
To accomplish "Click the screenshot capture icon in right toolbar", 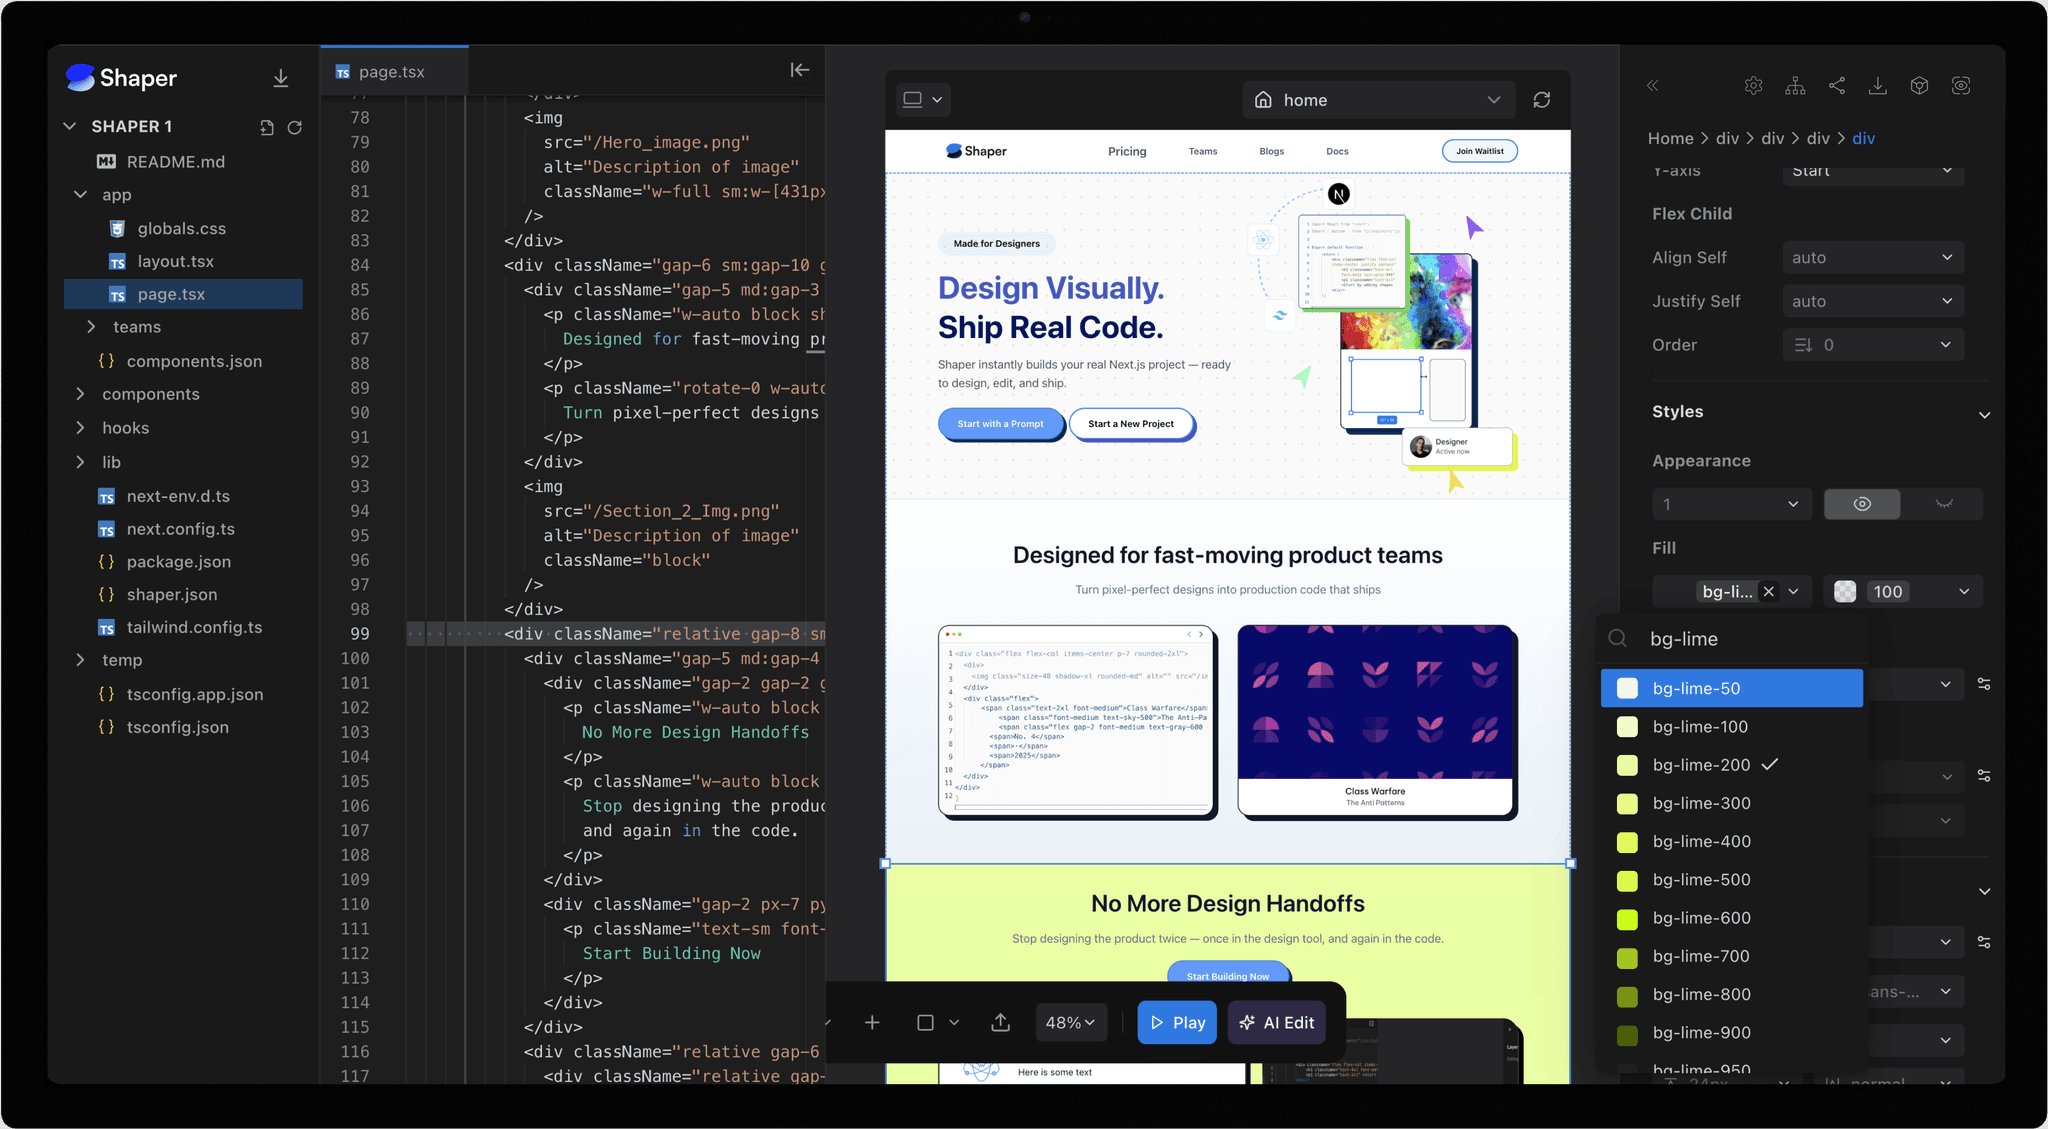I will 1961,86.
